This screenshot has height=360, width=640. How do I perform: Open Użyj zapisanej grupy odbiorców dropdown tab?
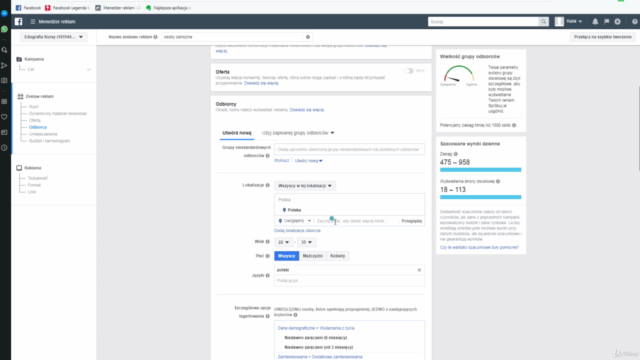(298, 133)
